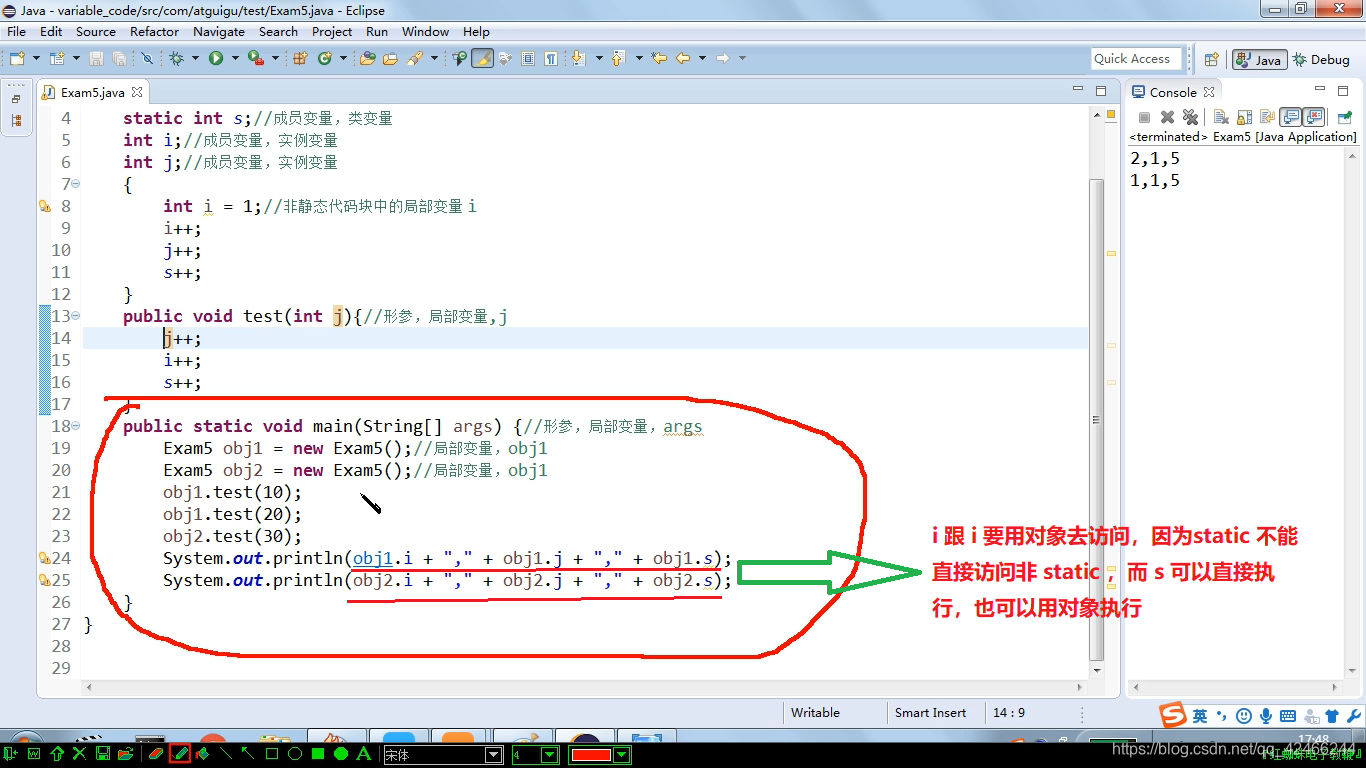Select the Exam5.java editor tab
This screenshot has width=1366, height=768.
(92, 92)
